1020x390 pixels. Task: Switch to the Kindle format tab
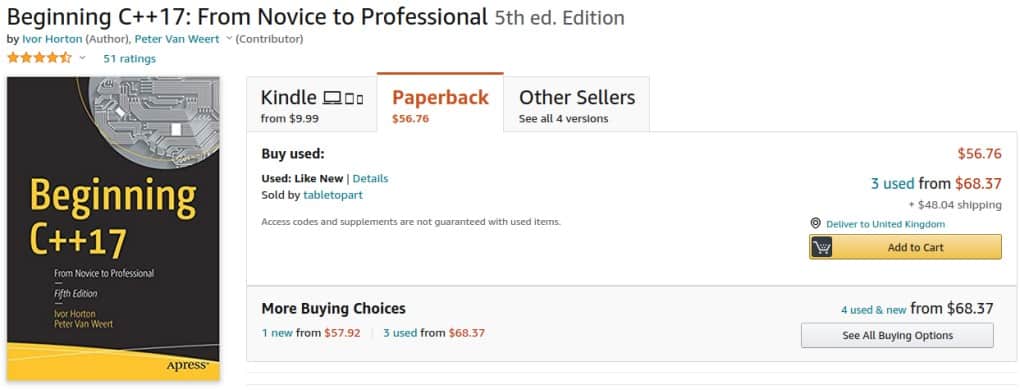312,104
